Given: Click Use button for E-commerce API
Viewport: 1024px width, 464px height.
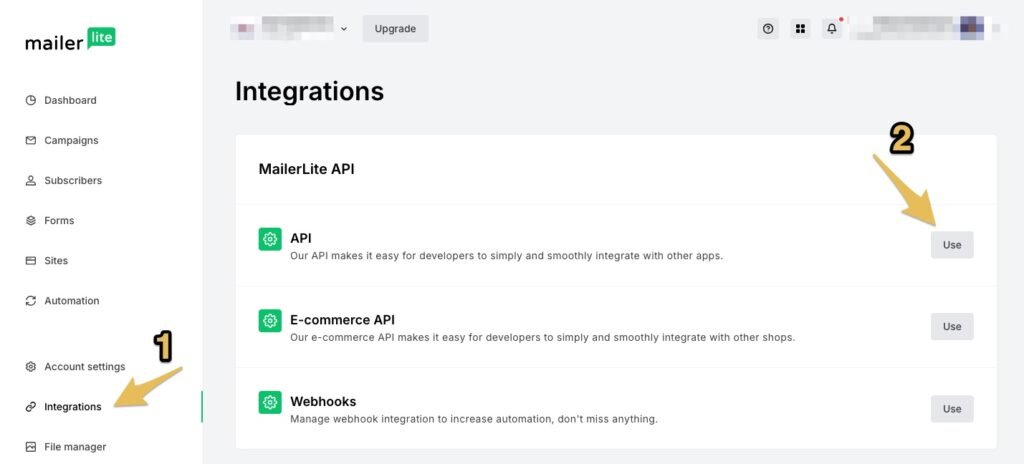Looking at the screenshot, I should coord(952,326).
